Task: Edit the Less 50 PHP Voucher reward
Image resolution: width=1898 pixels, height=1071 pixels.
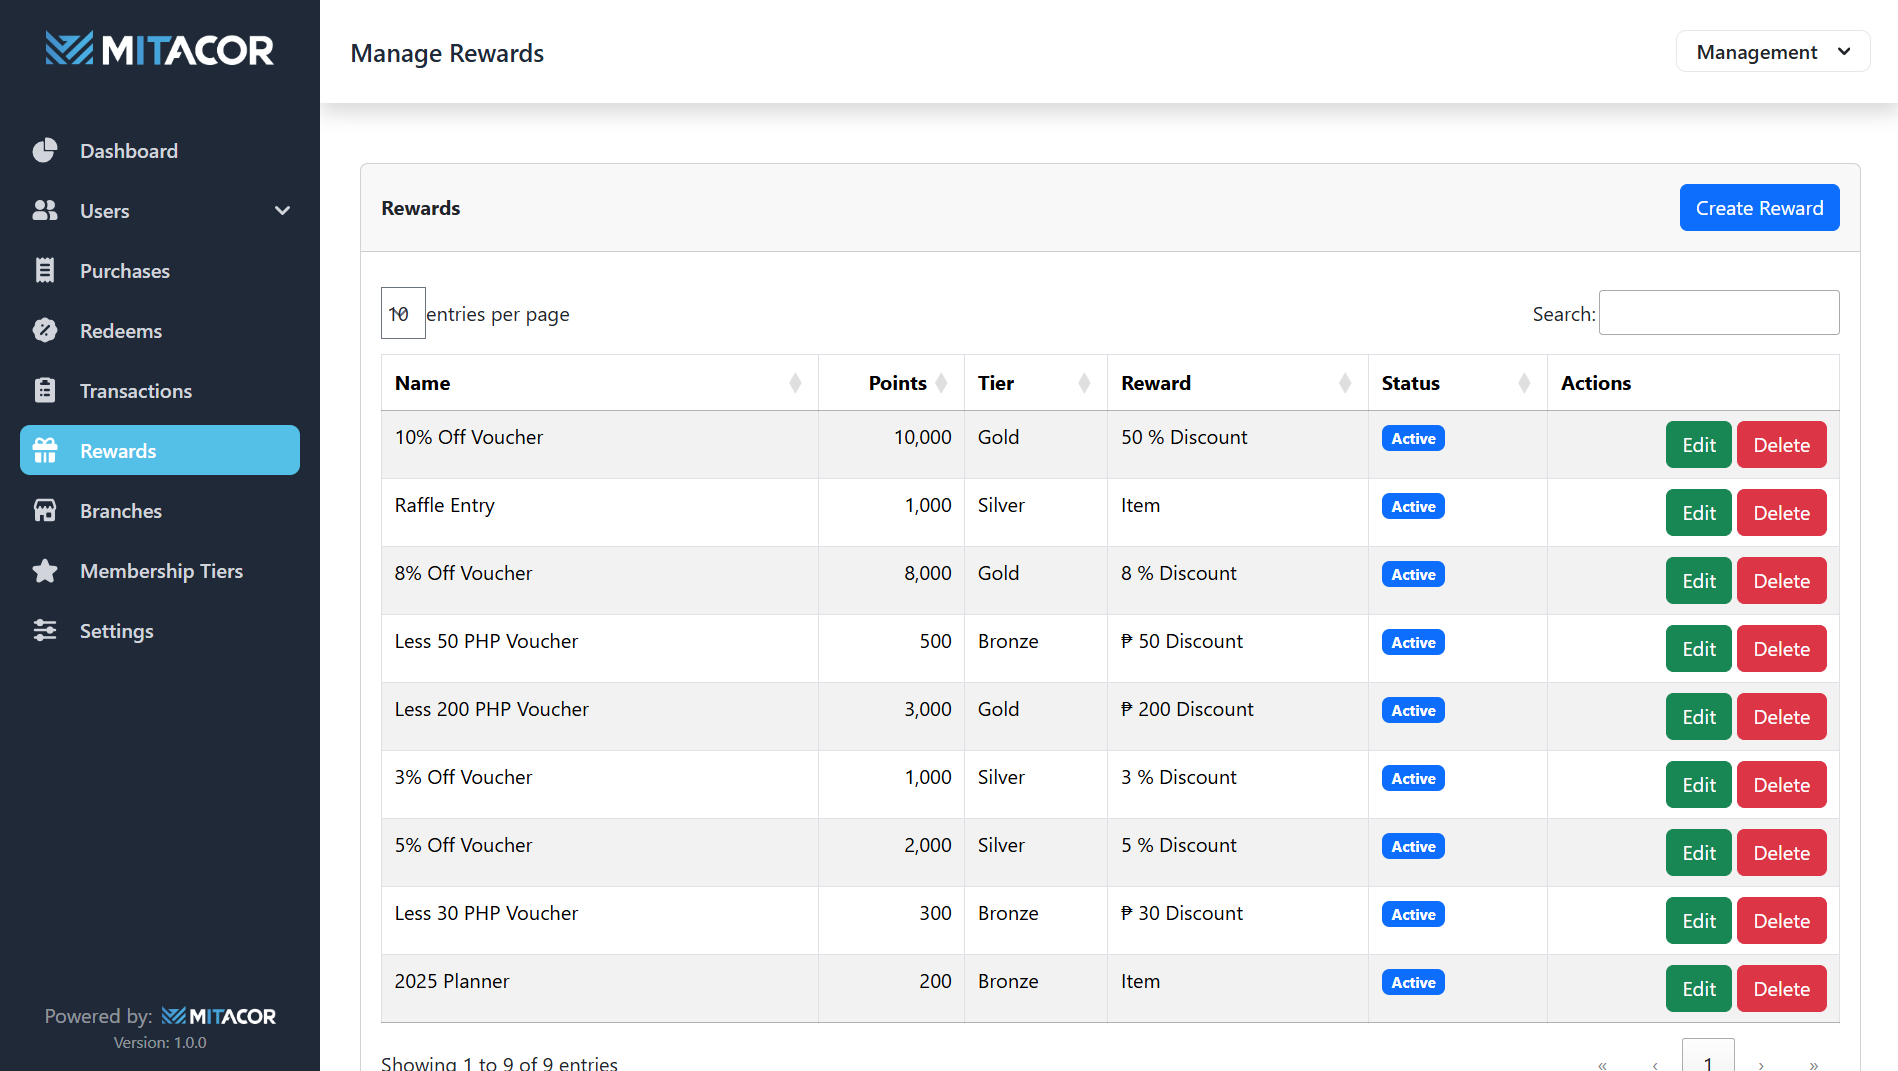Action: [1698, 648]
